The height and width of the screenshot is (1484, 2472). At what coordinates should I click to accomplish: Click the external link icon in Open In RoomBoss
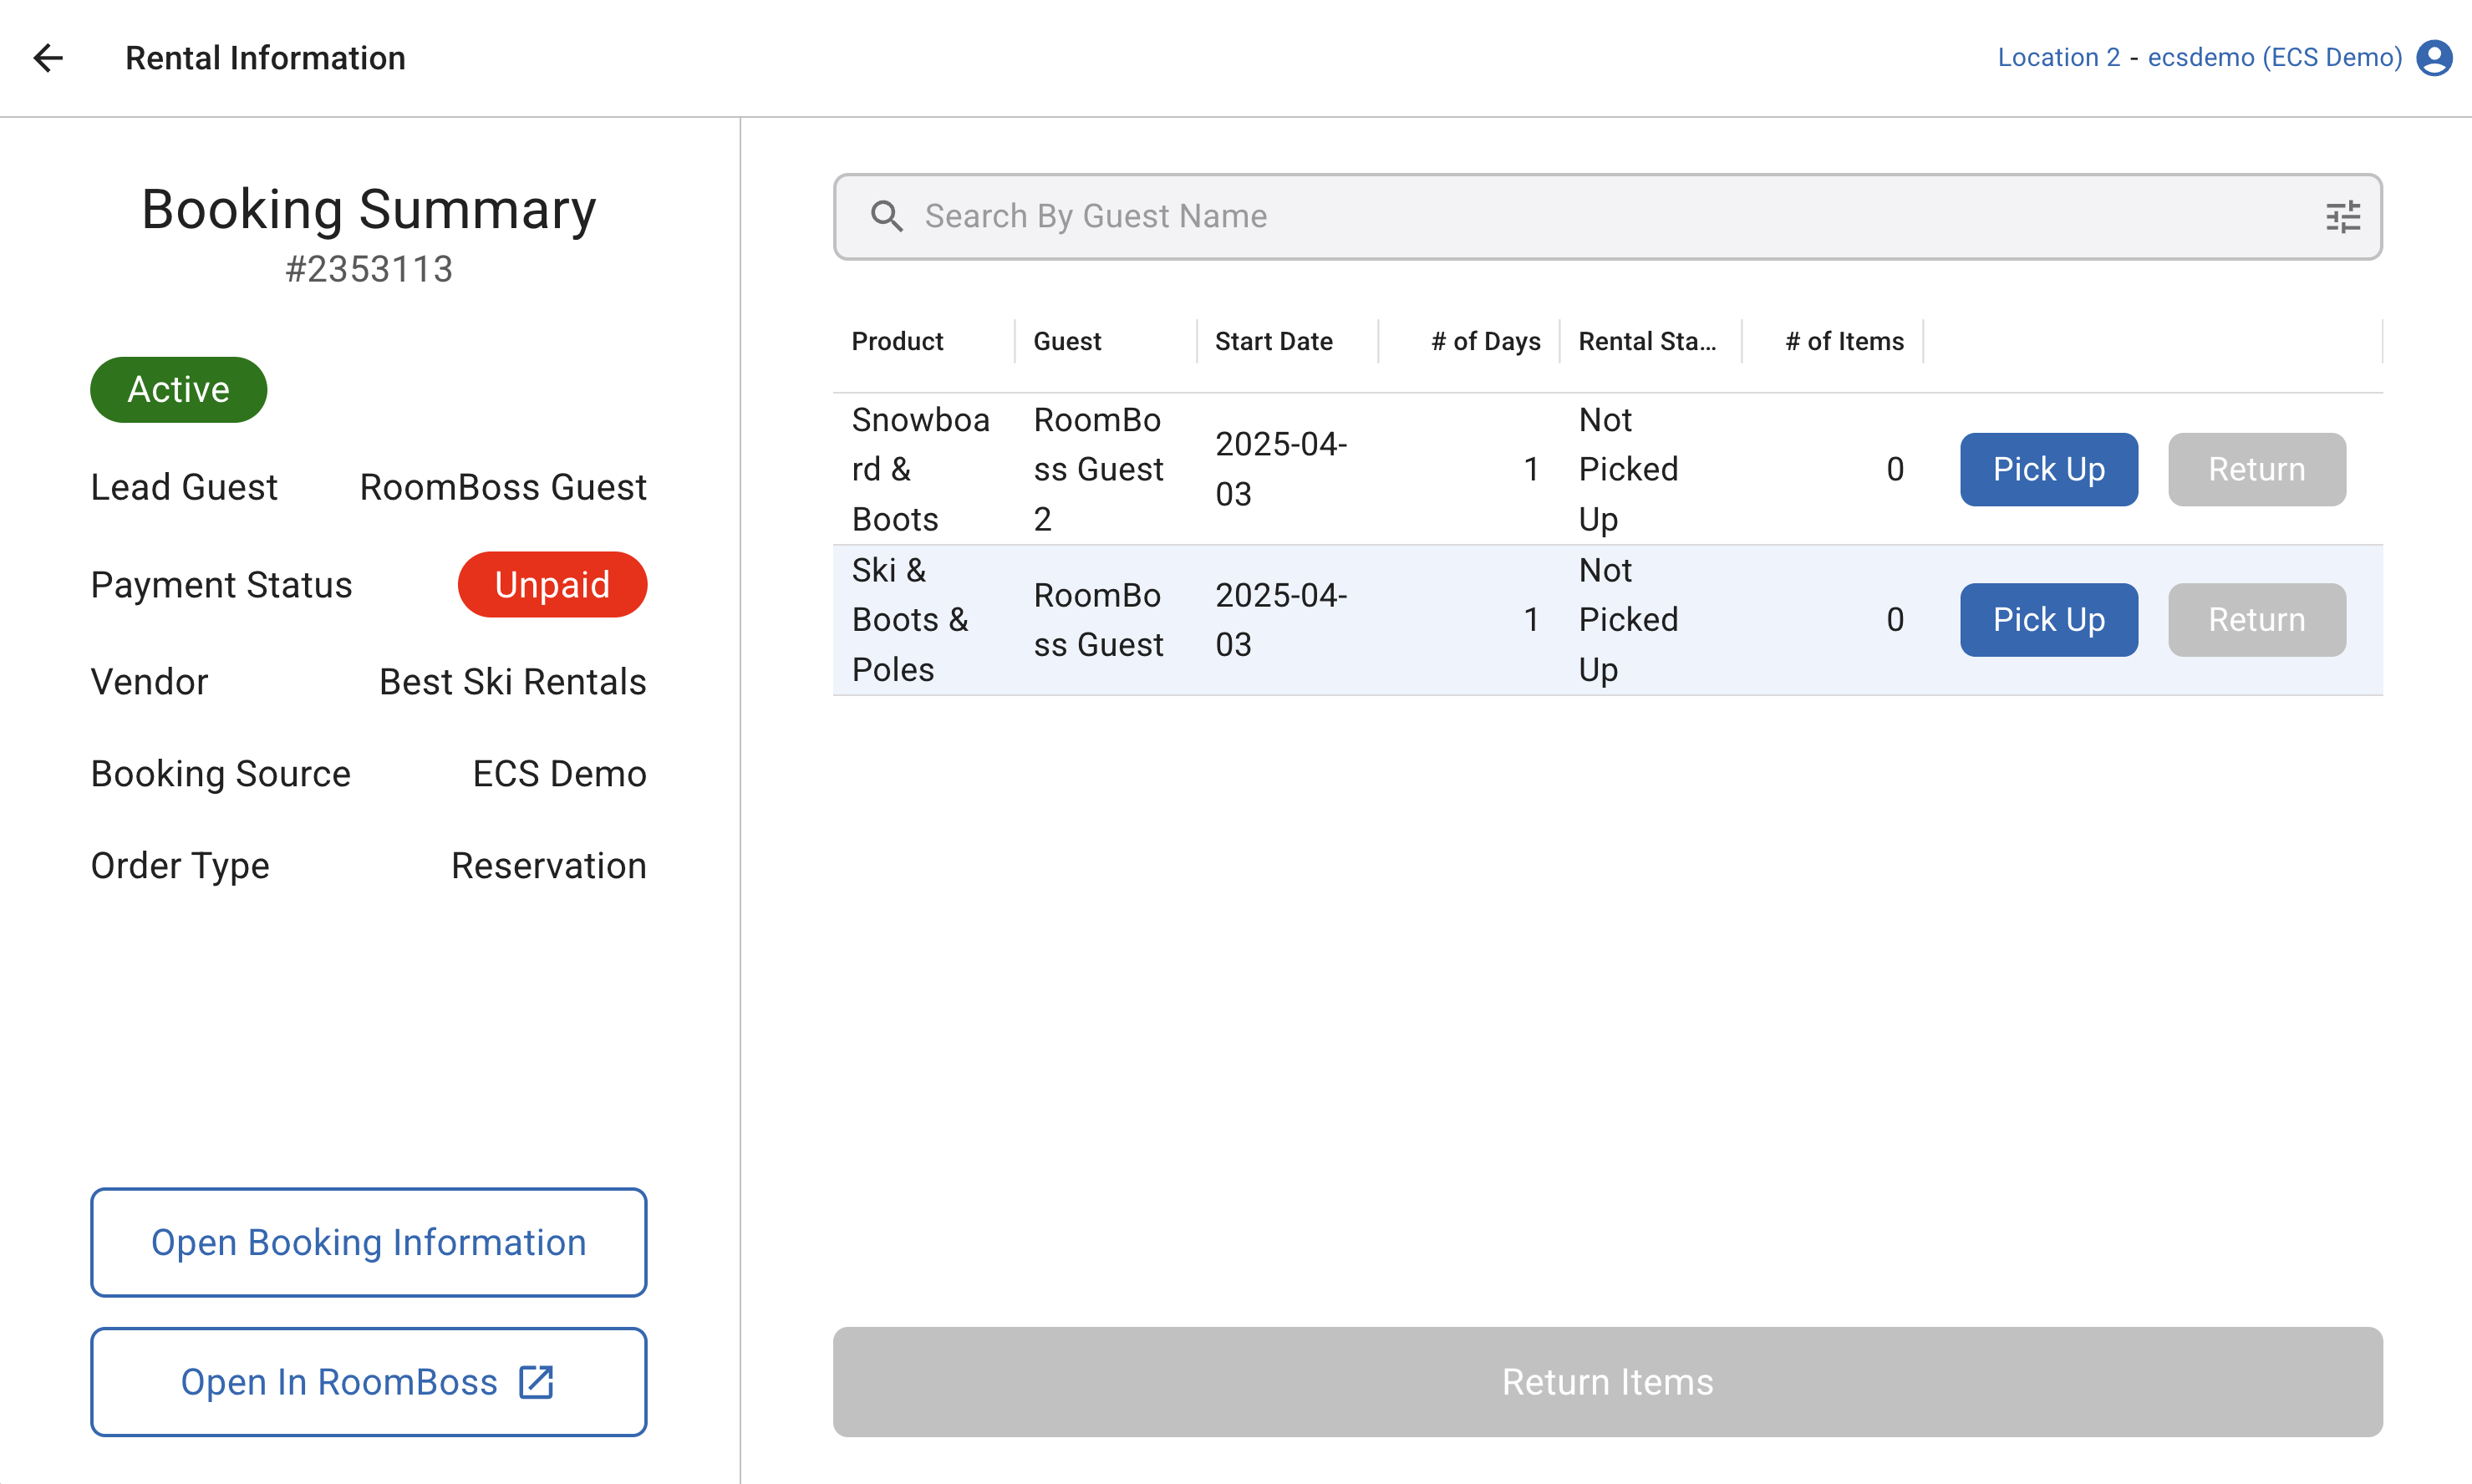[536, 1382]
